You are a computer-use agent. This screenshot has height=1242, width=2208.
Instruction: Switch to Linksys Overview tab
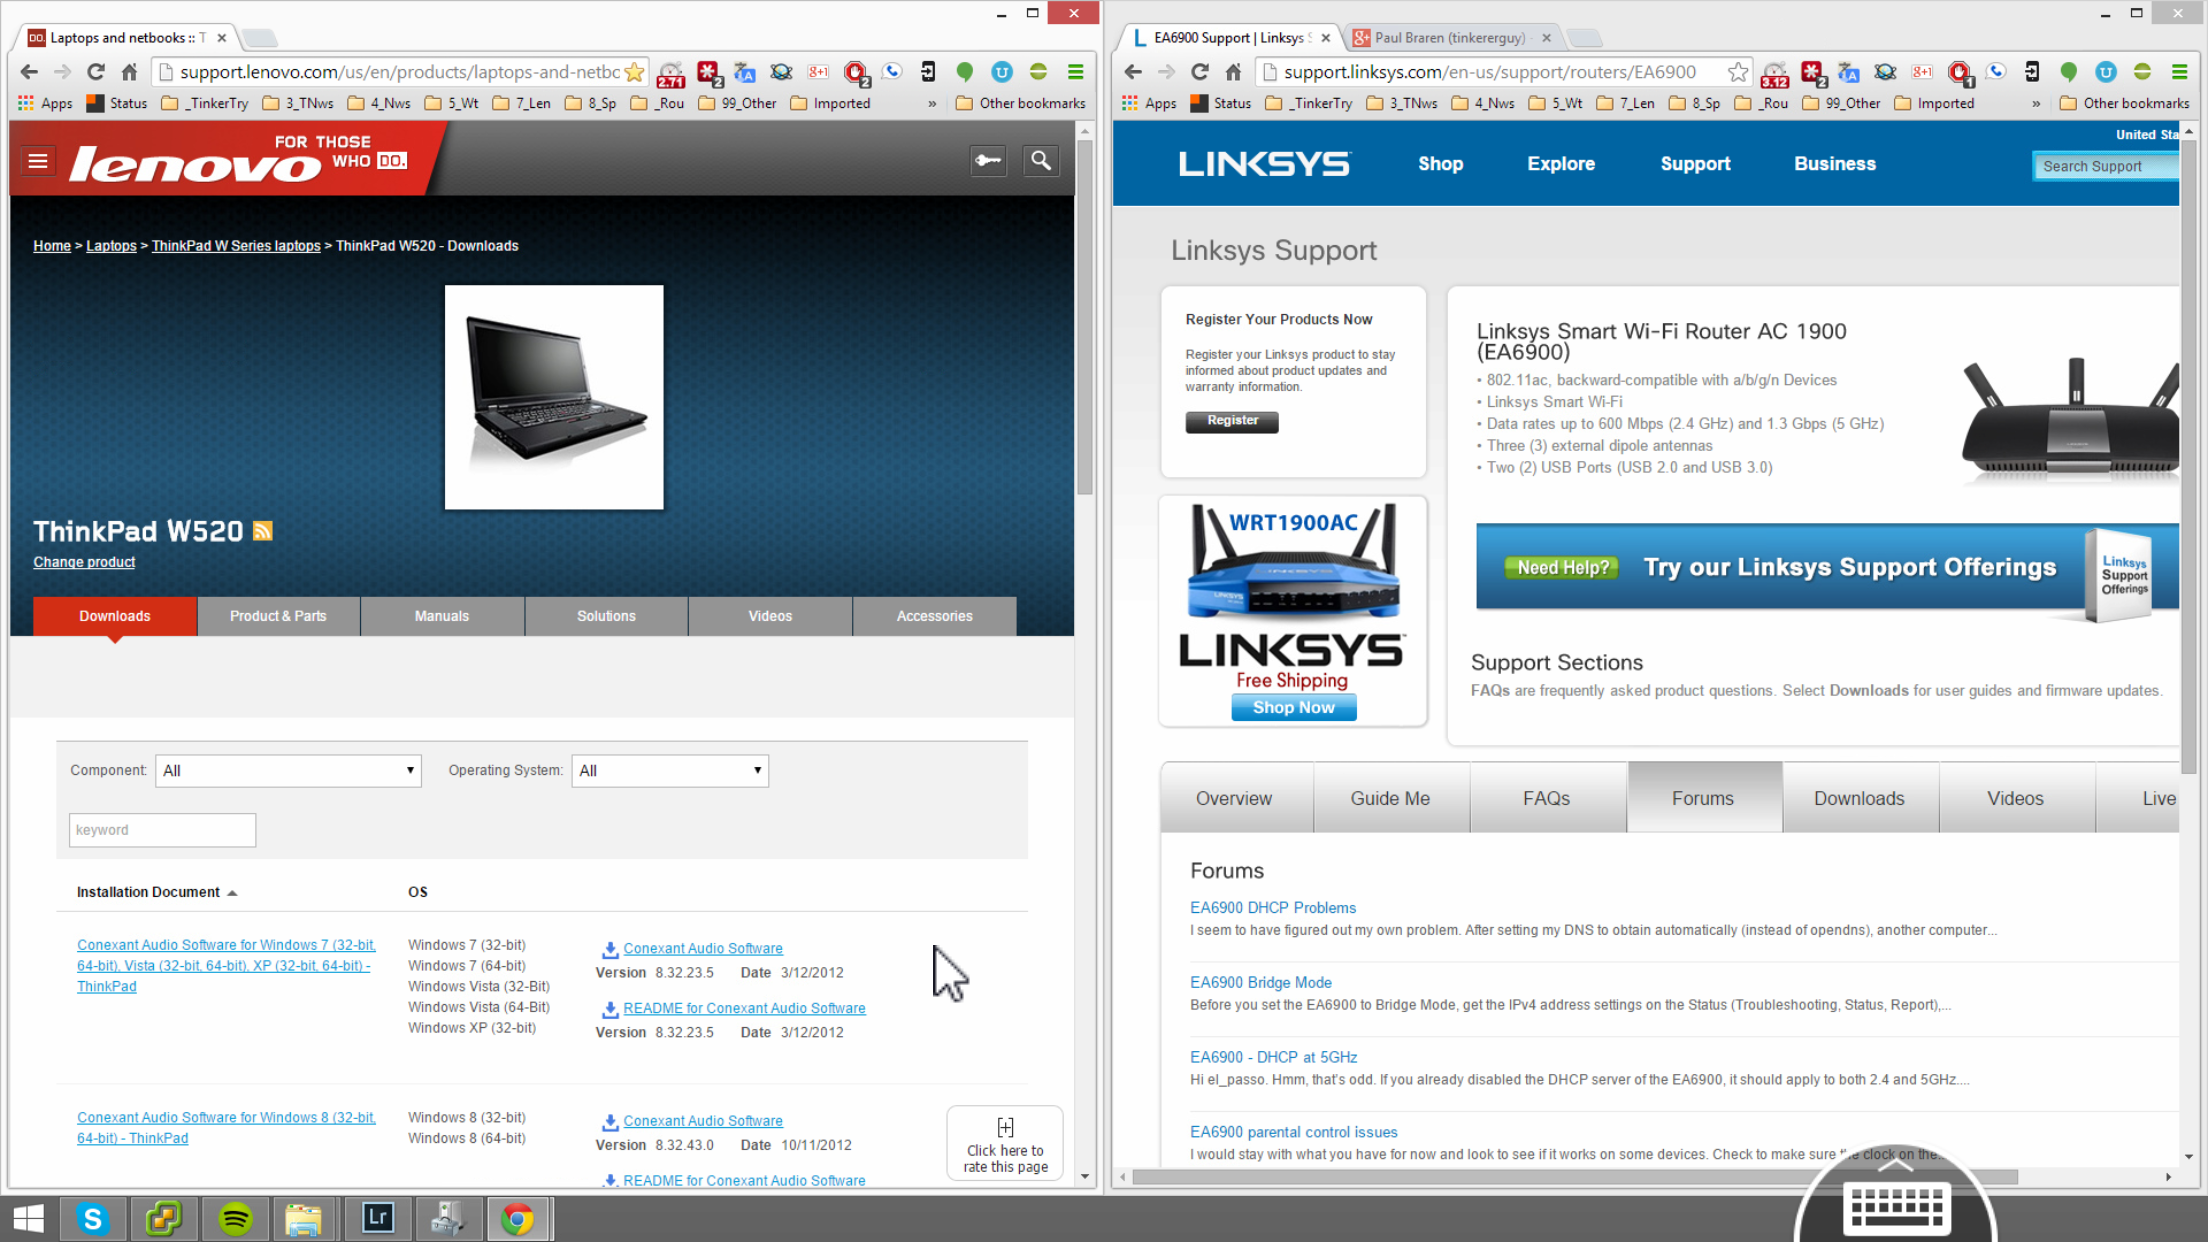pos(1234,798)
